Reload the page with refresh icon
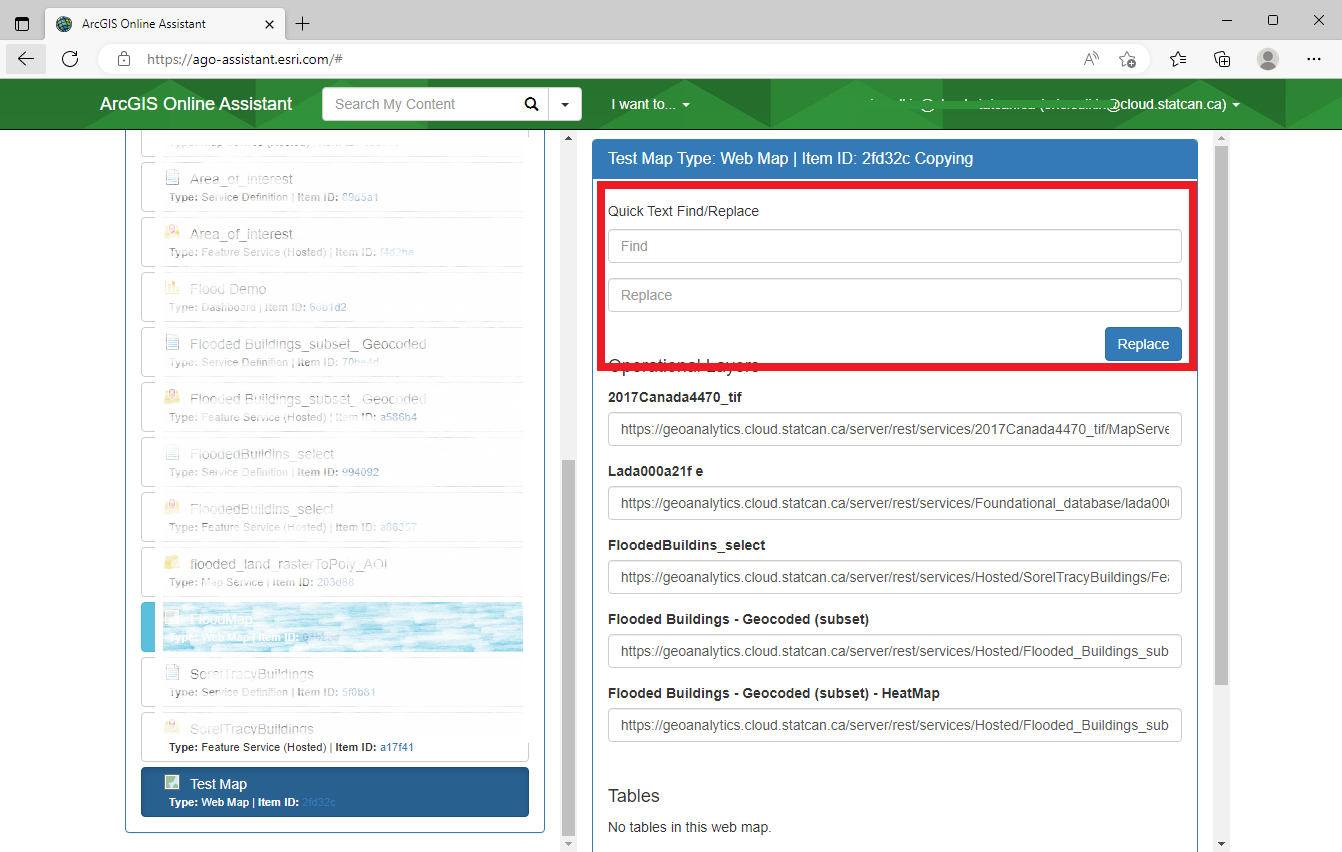This screenshot has height=852, width=1342. 70,59
